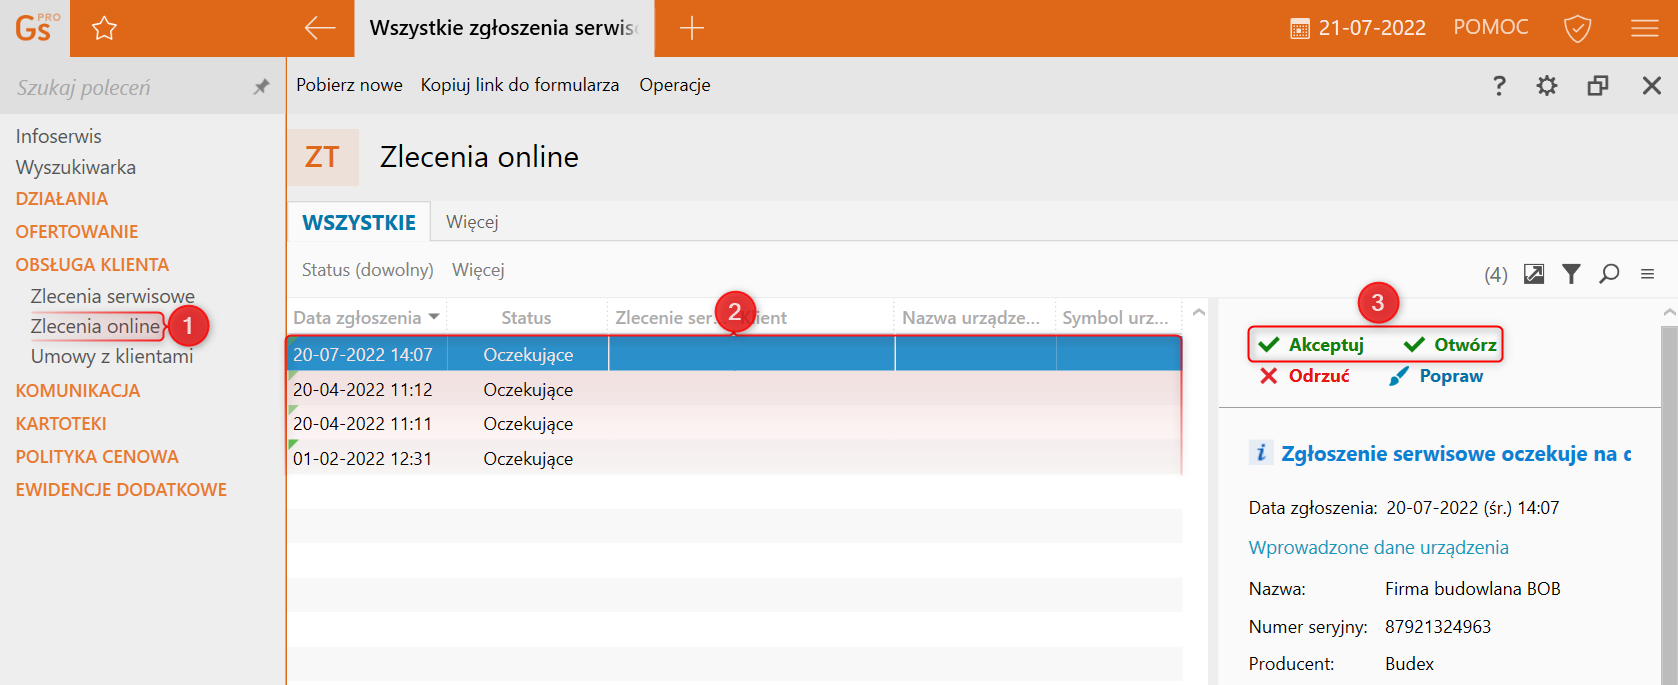The image size is (1678, 685).
Task: Expand KOMUNIKACJA section
Action: (78, 391)
